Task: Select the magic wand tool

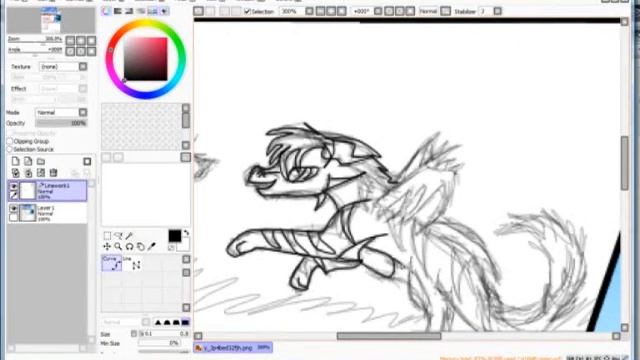Action: 129,236
